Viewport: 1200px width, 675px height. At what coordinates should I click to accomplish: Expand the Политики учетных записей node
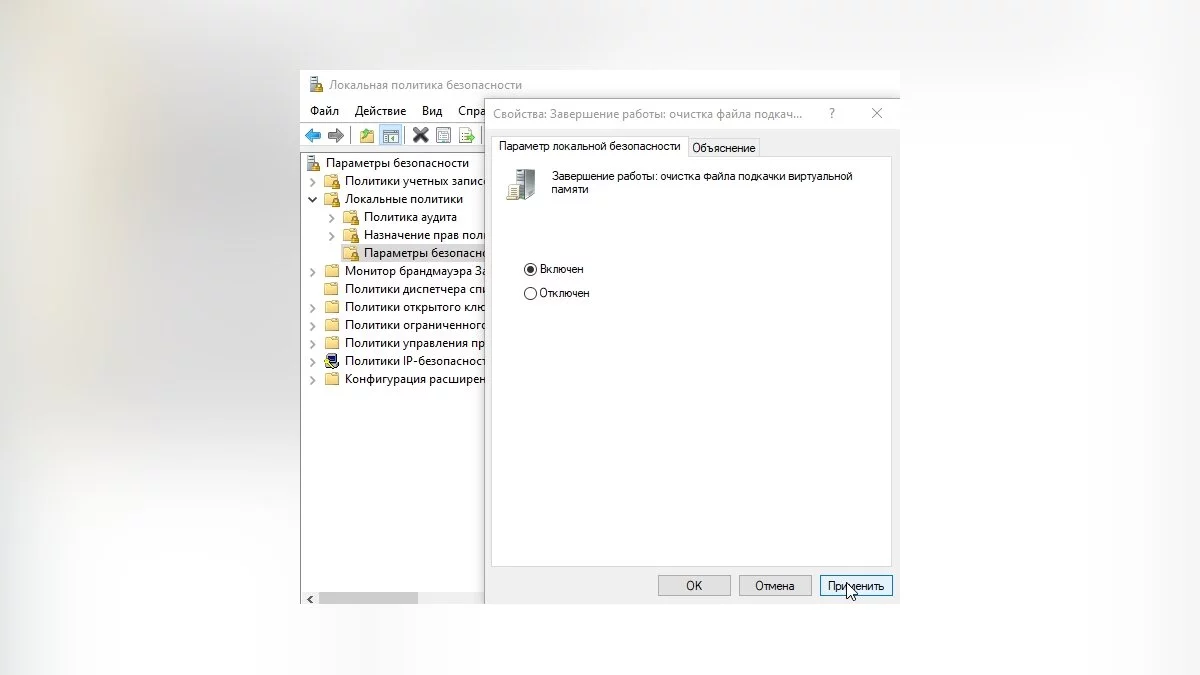pos(313,181)
